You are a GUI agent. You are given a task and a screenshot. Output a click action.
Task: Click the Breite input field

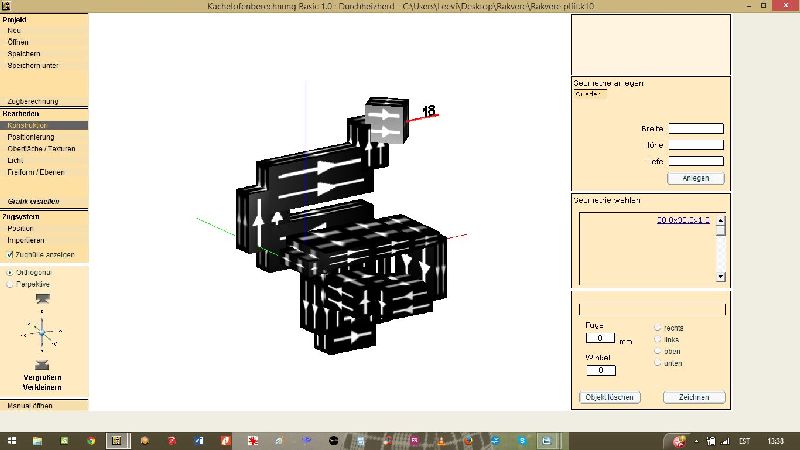[695, 128]
